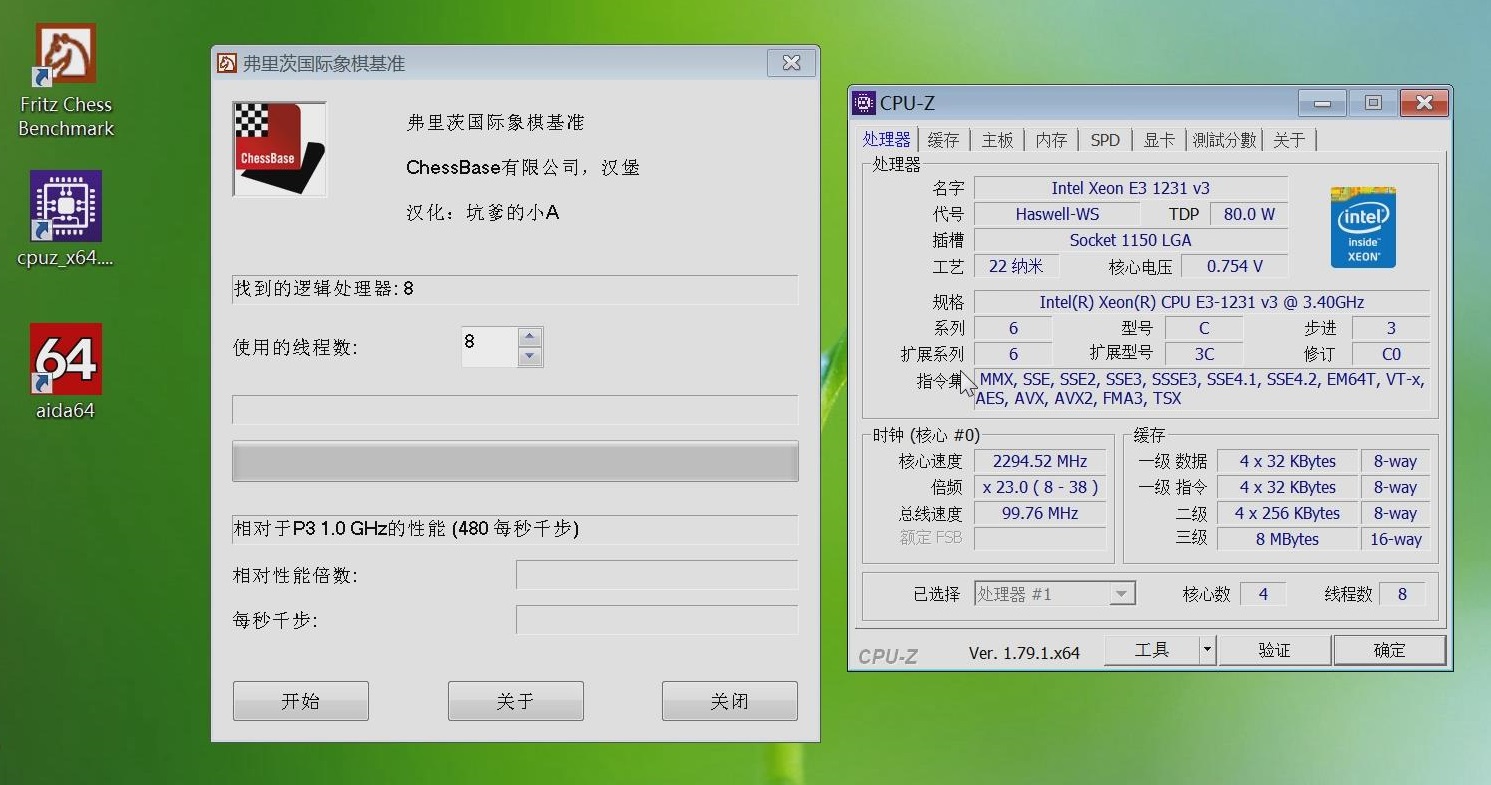Screen dimensions: 1491x785
Task: Open the Fritz Chess Benchmark desktop shortcut
Action: [x=66, y=81]
